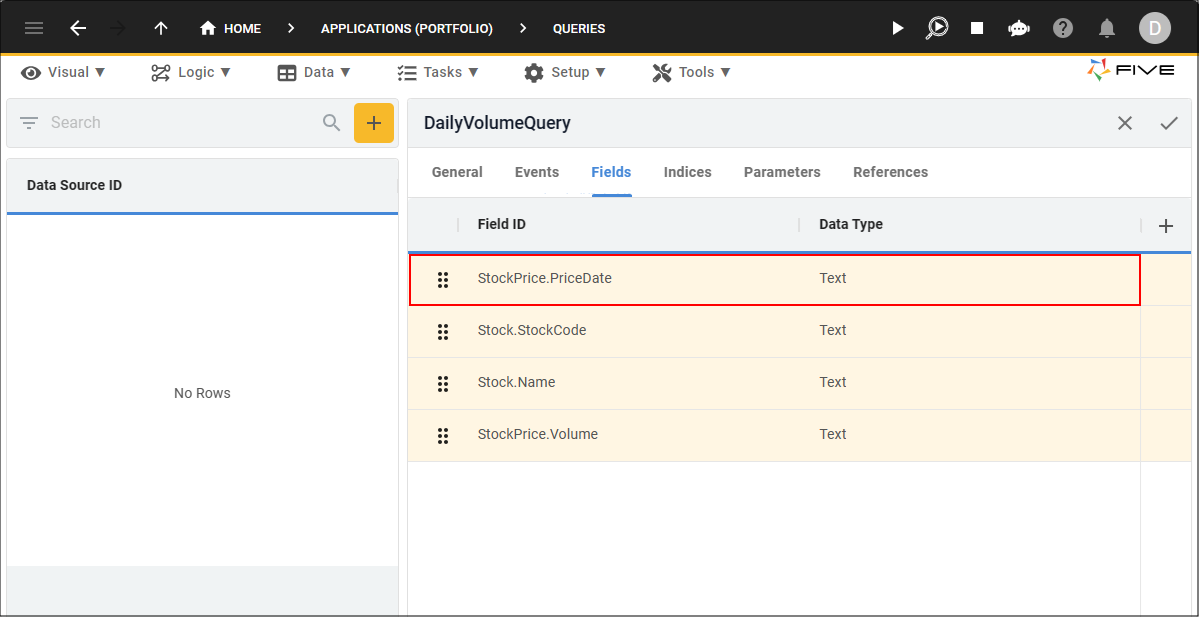Switch to the Events tab
This screenshot has width=1199, height=617.
537,172
